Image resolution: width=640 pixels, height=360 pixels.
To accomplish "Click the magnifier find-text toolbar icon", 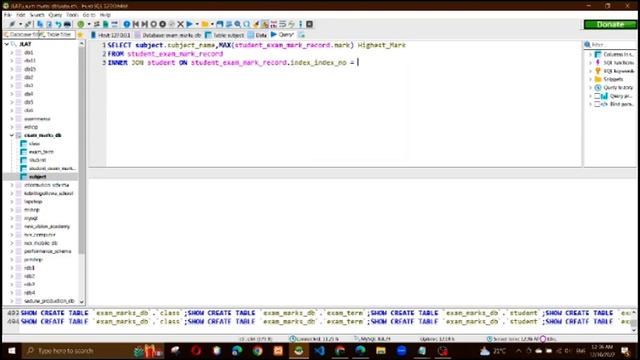I will click(238, 24).
